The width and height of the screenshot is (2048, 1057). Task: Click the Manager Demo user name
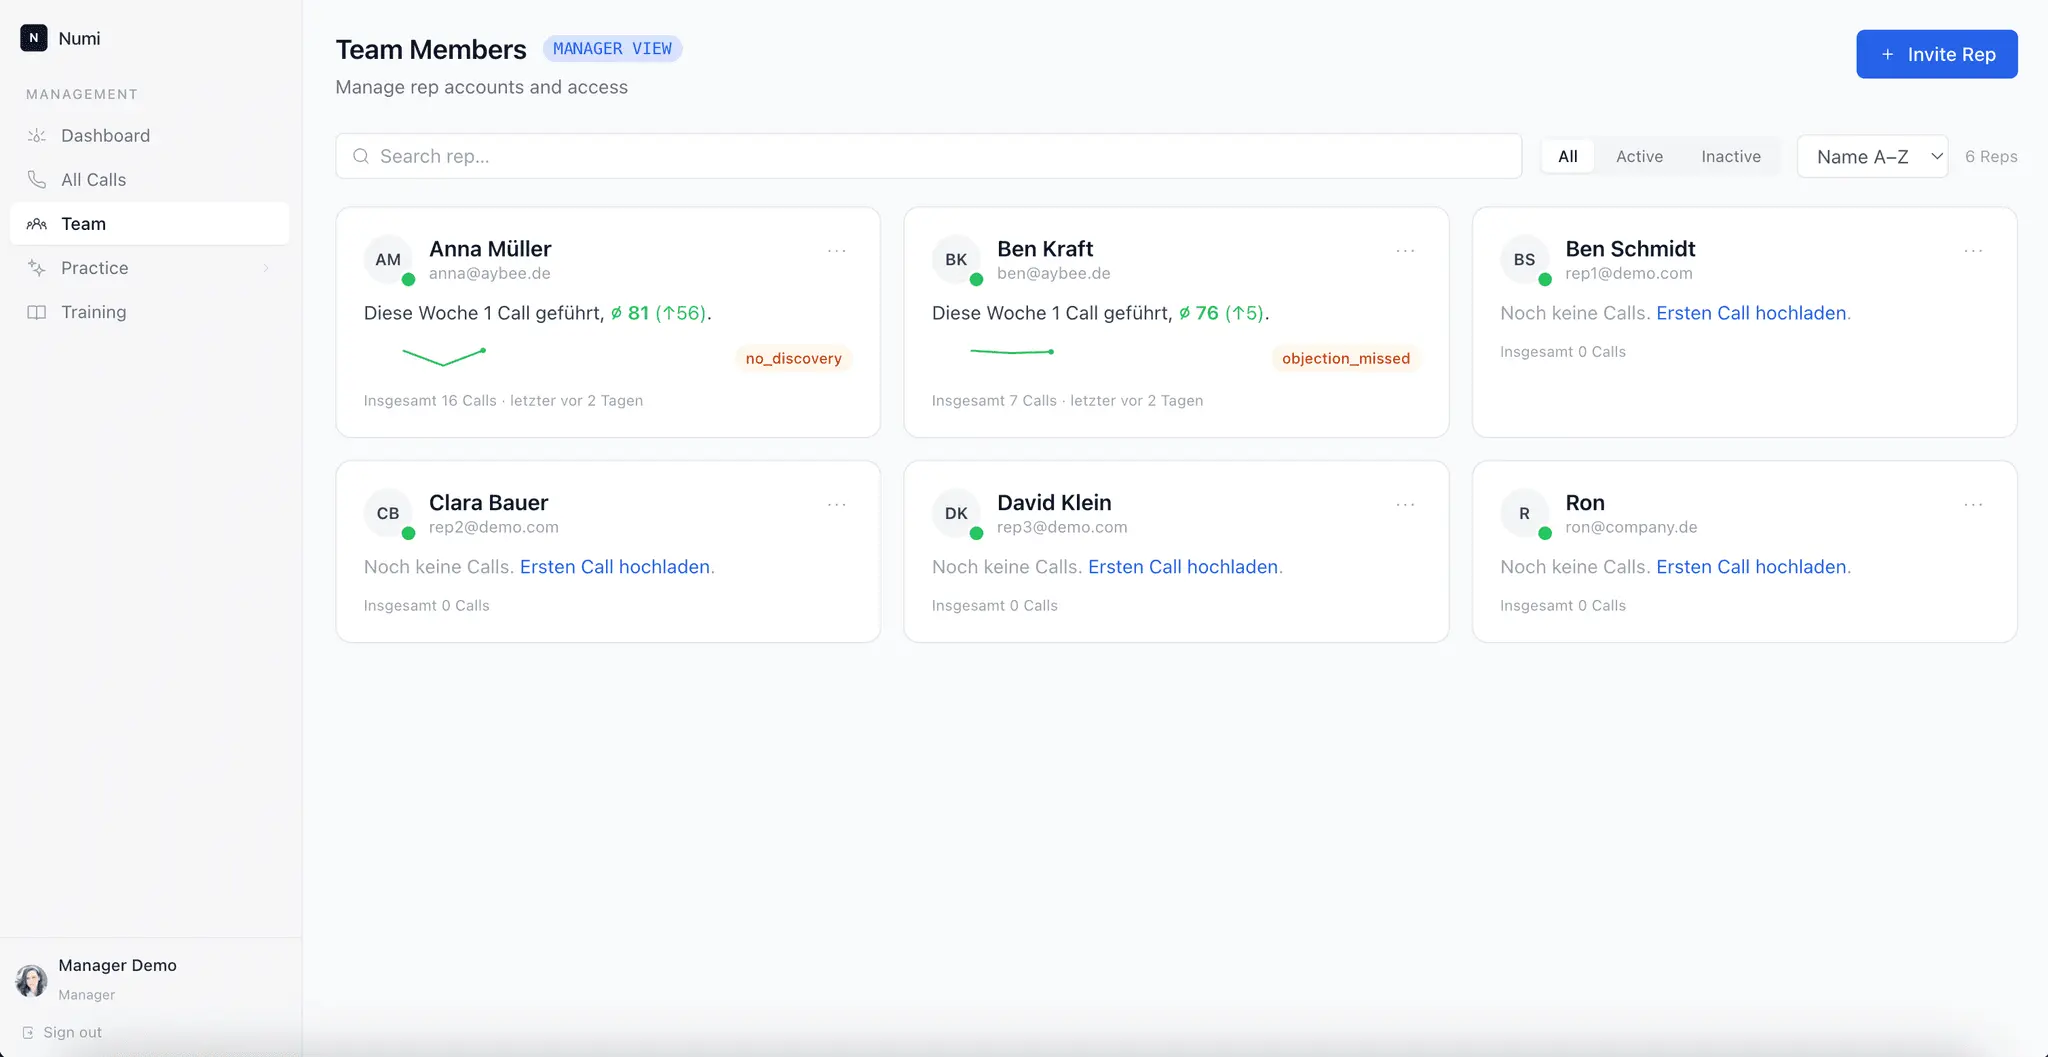coord(117,965)
